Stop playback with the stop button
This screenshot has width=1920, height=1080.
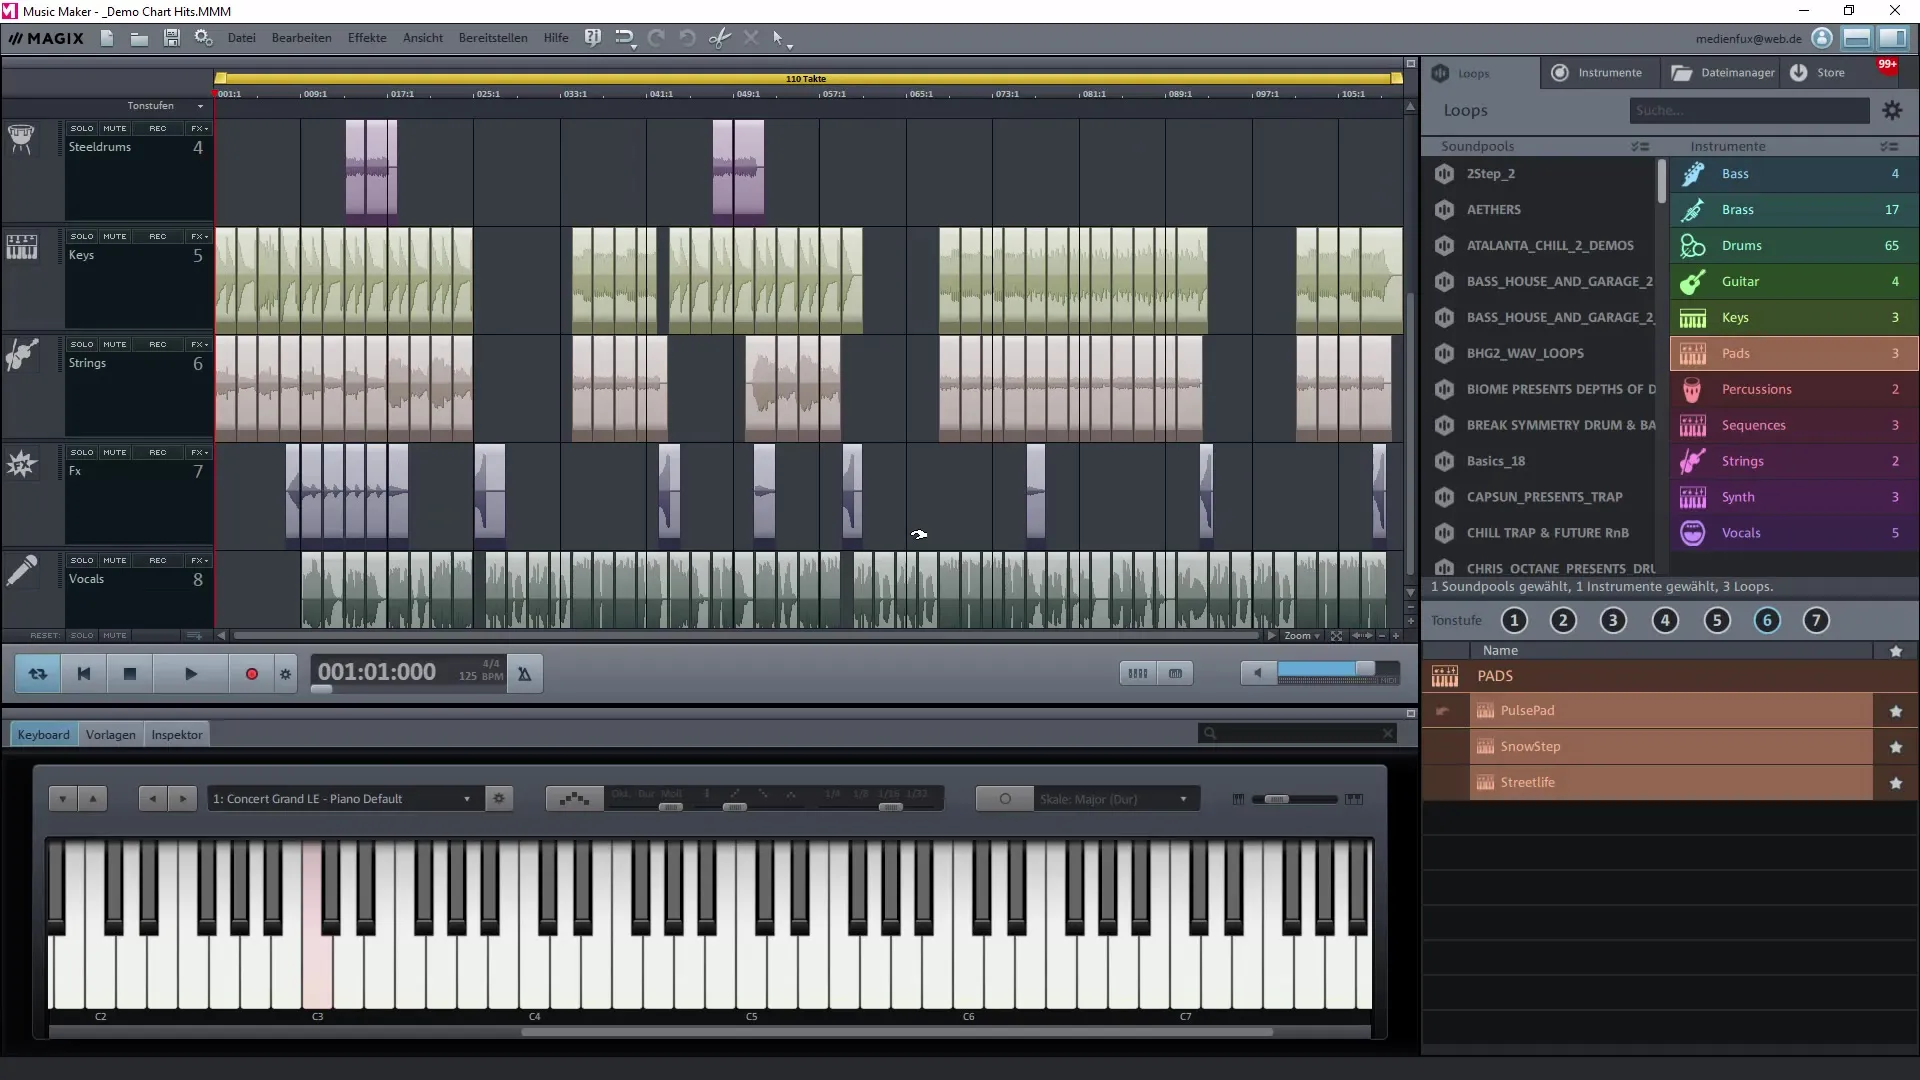[129, 674]
